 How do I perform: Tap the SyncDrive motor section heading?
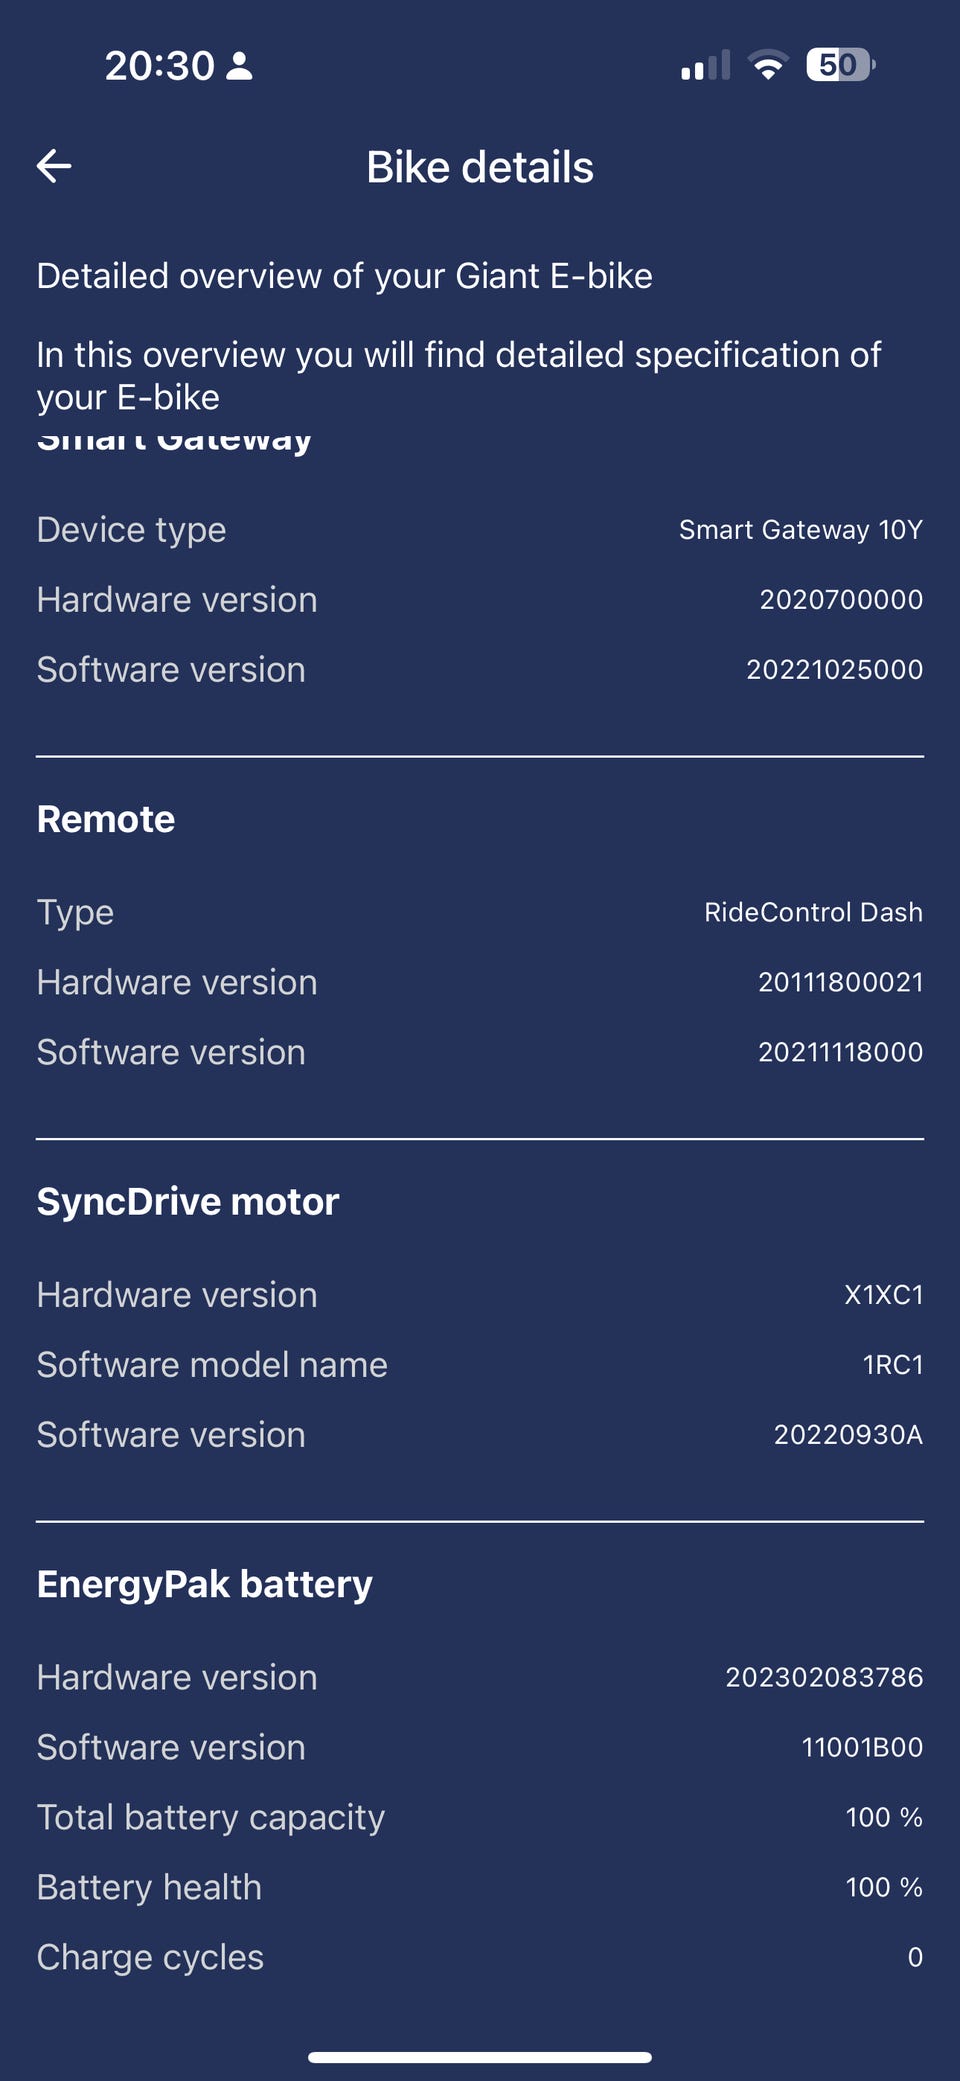pos(188,1202)
